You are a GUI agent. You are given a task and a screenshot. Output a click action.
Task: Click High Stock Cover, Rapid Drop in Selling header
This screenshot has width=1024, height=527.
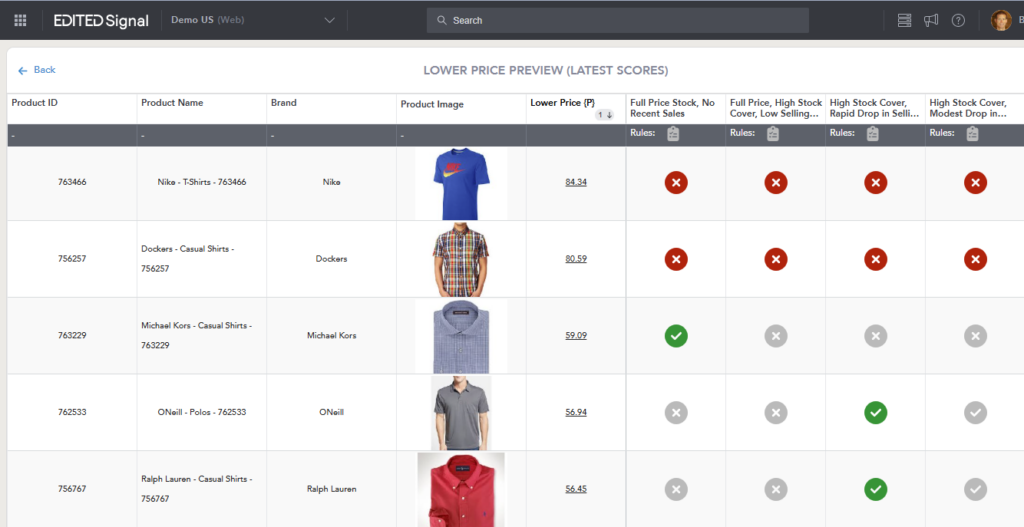click(x=874, y=108)
